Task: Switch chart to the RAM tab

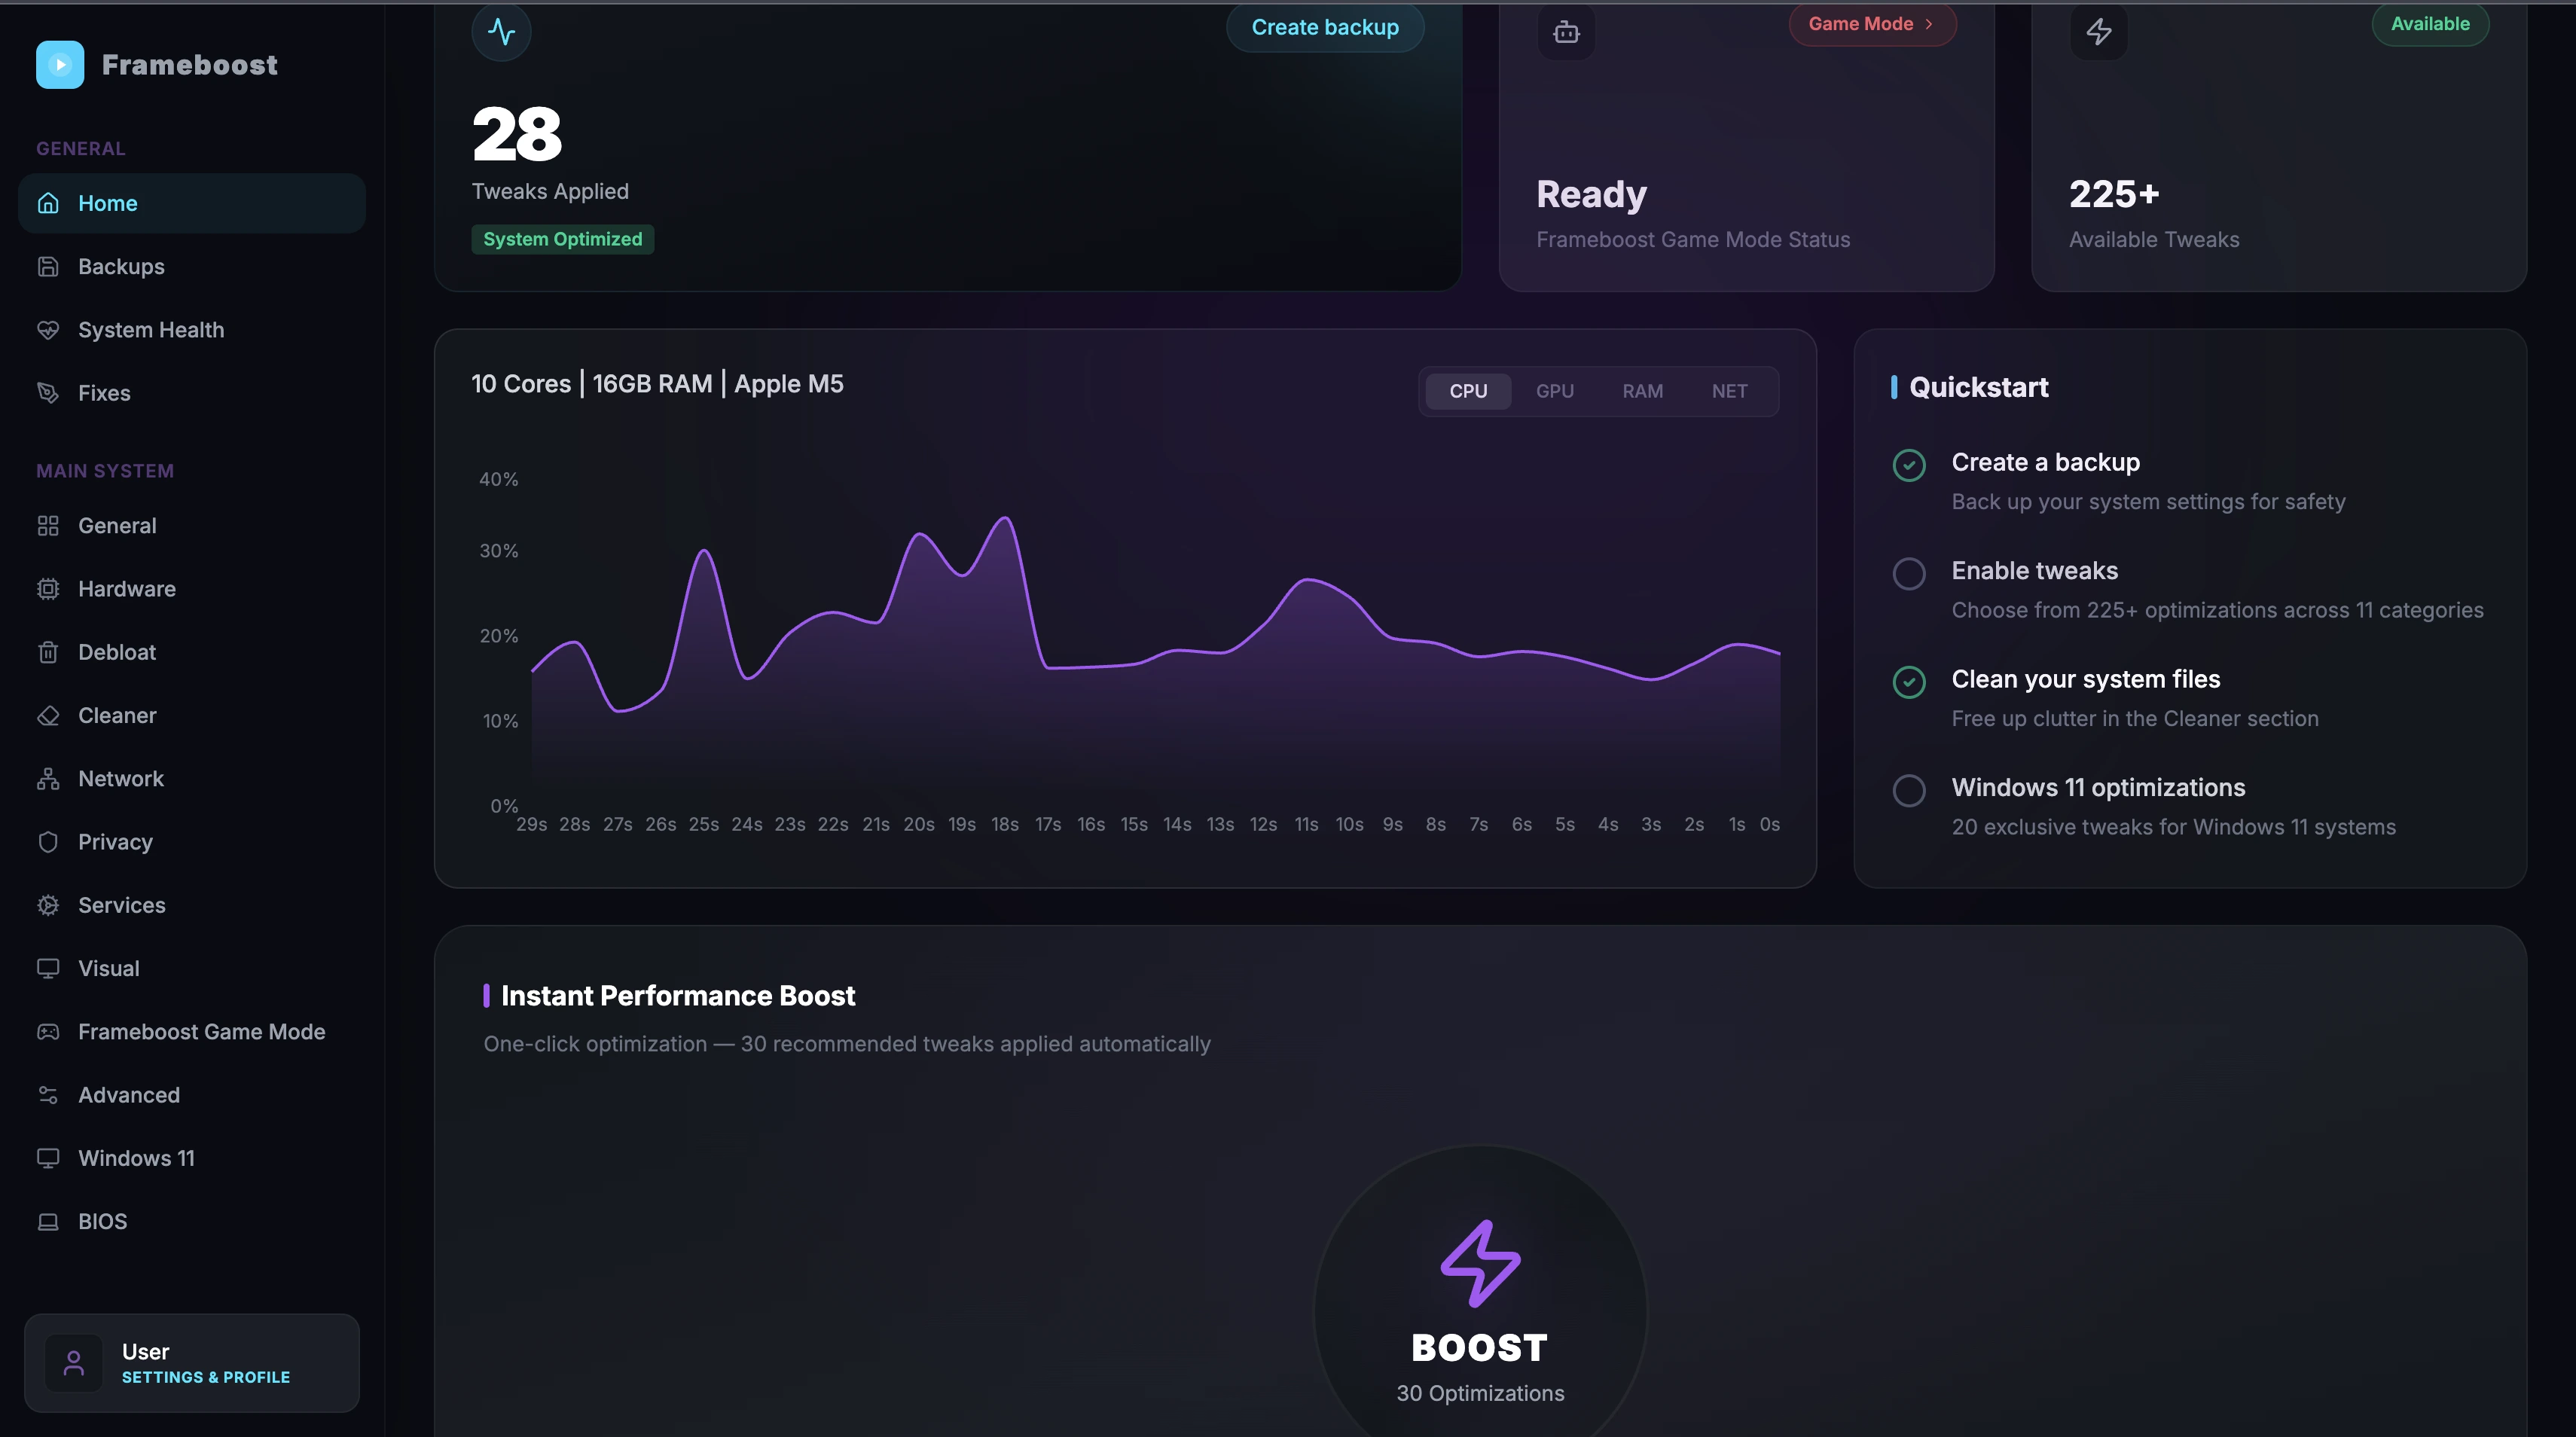Action: [x=1642, y=391]
